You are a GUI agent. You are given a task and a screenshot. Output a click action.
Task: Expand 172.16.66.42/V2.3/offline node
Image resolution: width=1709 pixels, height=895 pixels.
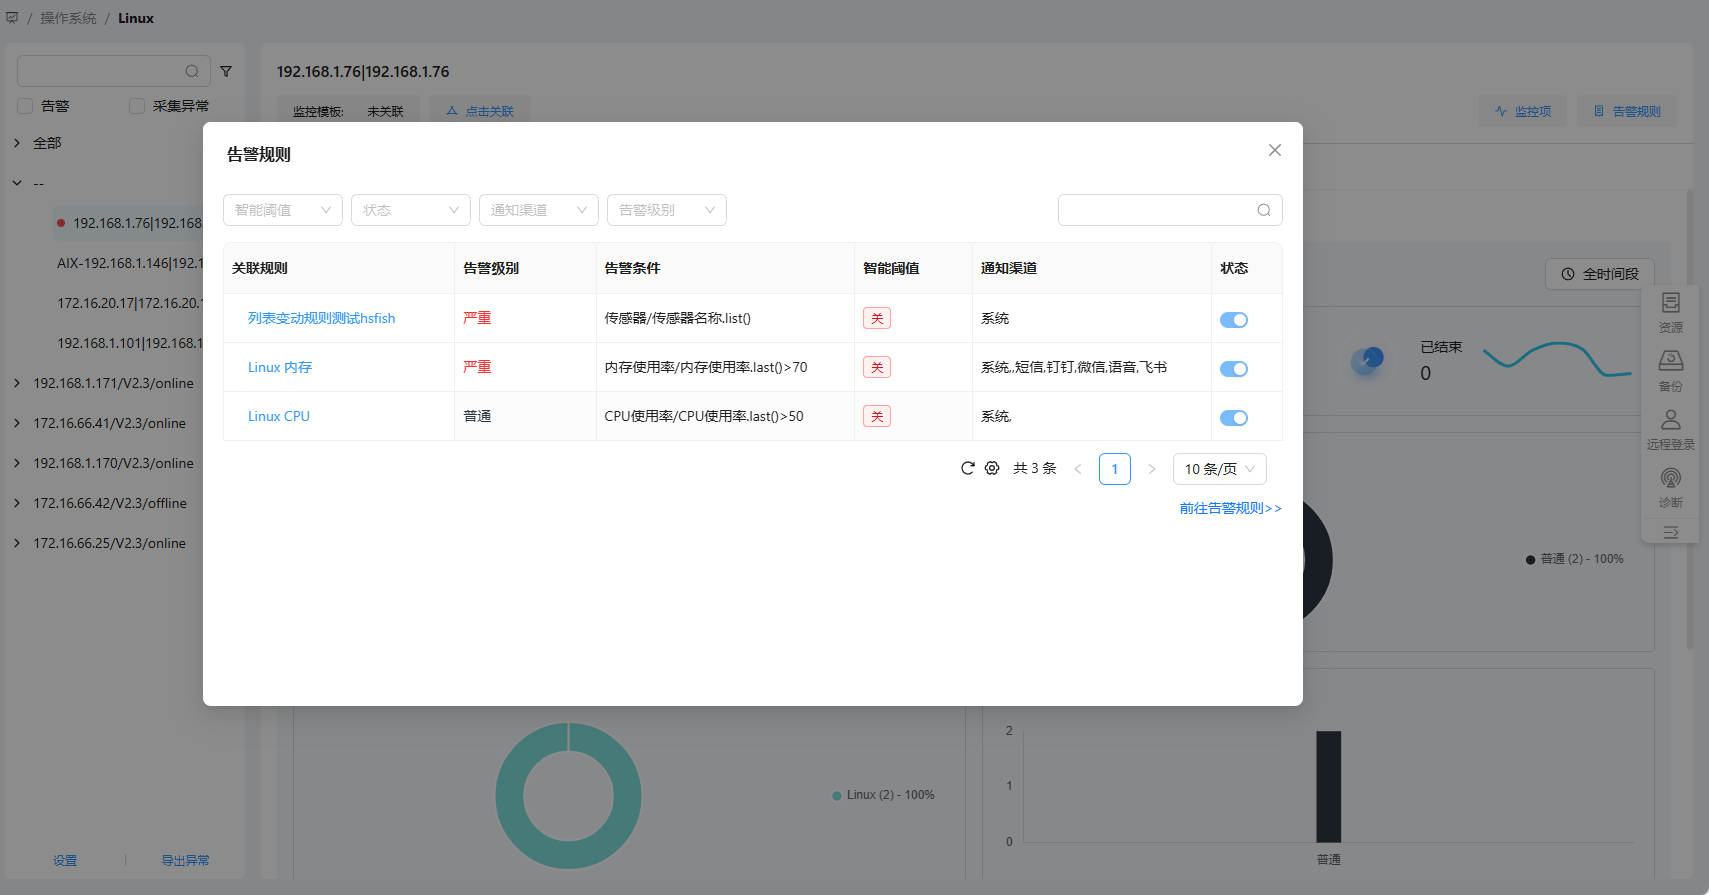point(17,503)
